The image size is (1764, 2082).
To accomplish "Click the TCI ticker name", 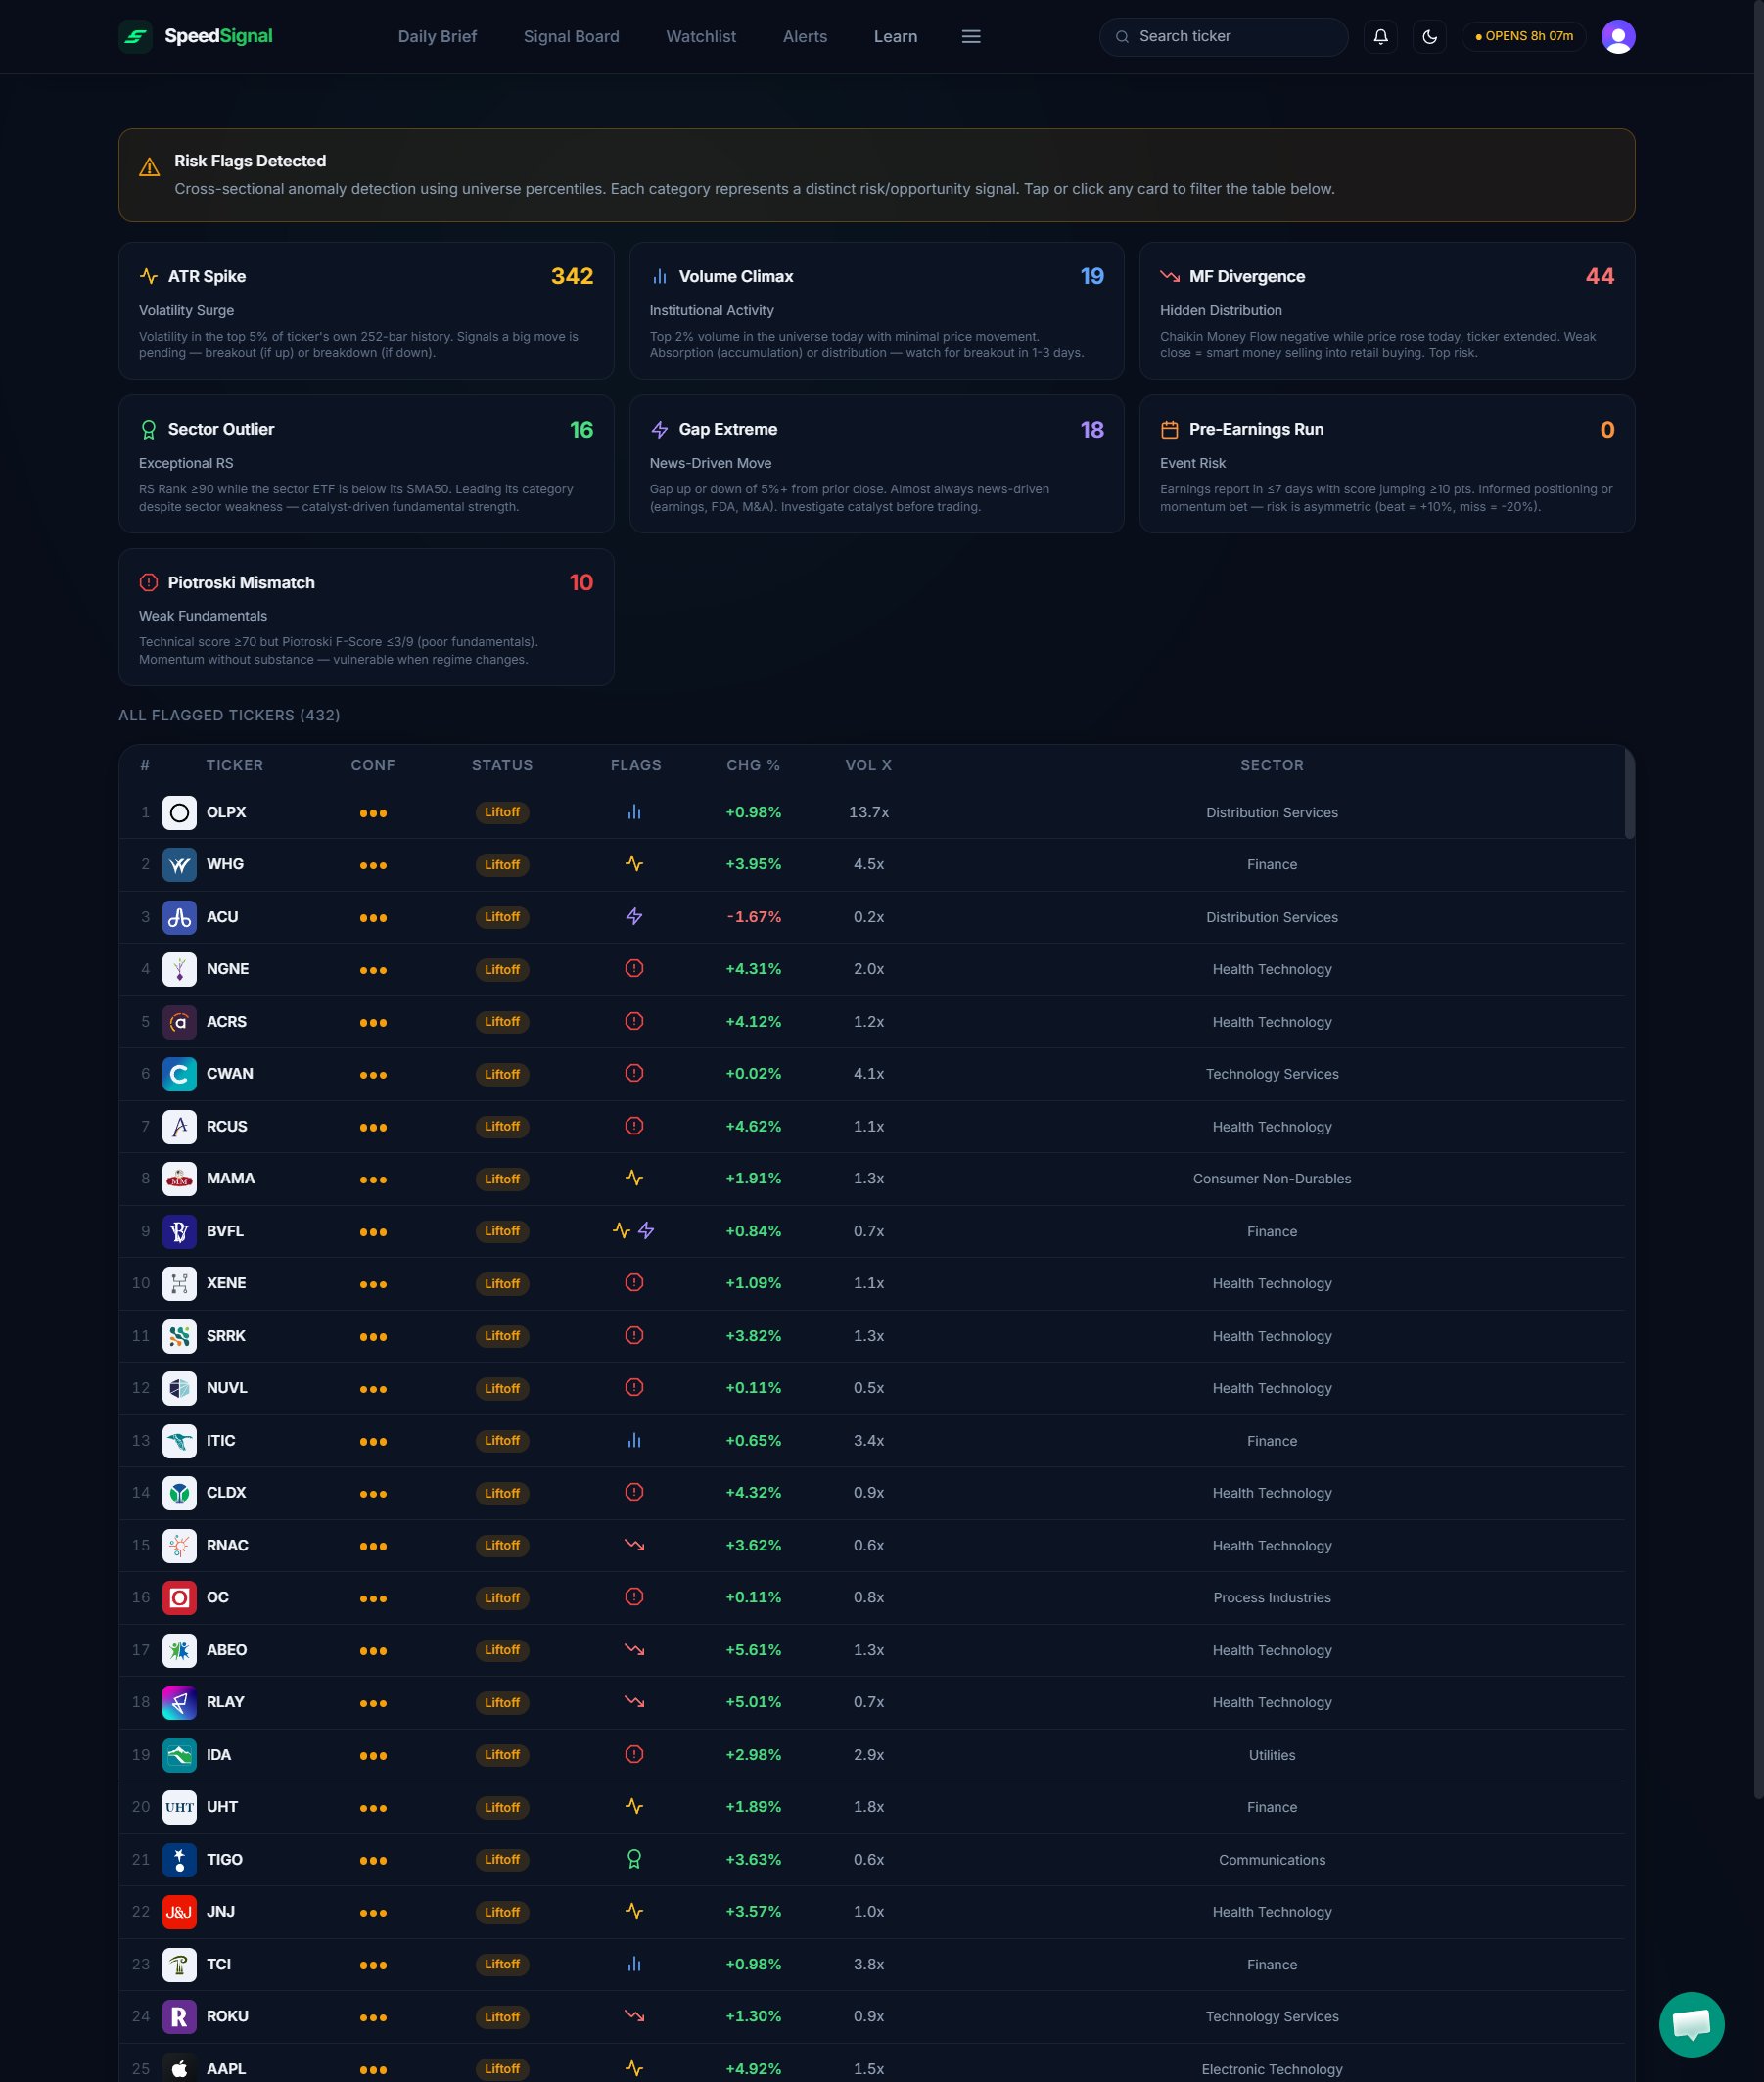I will point(218,1963).
